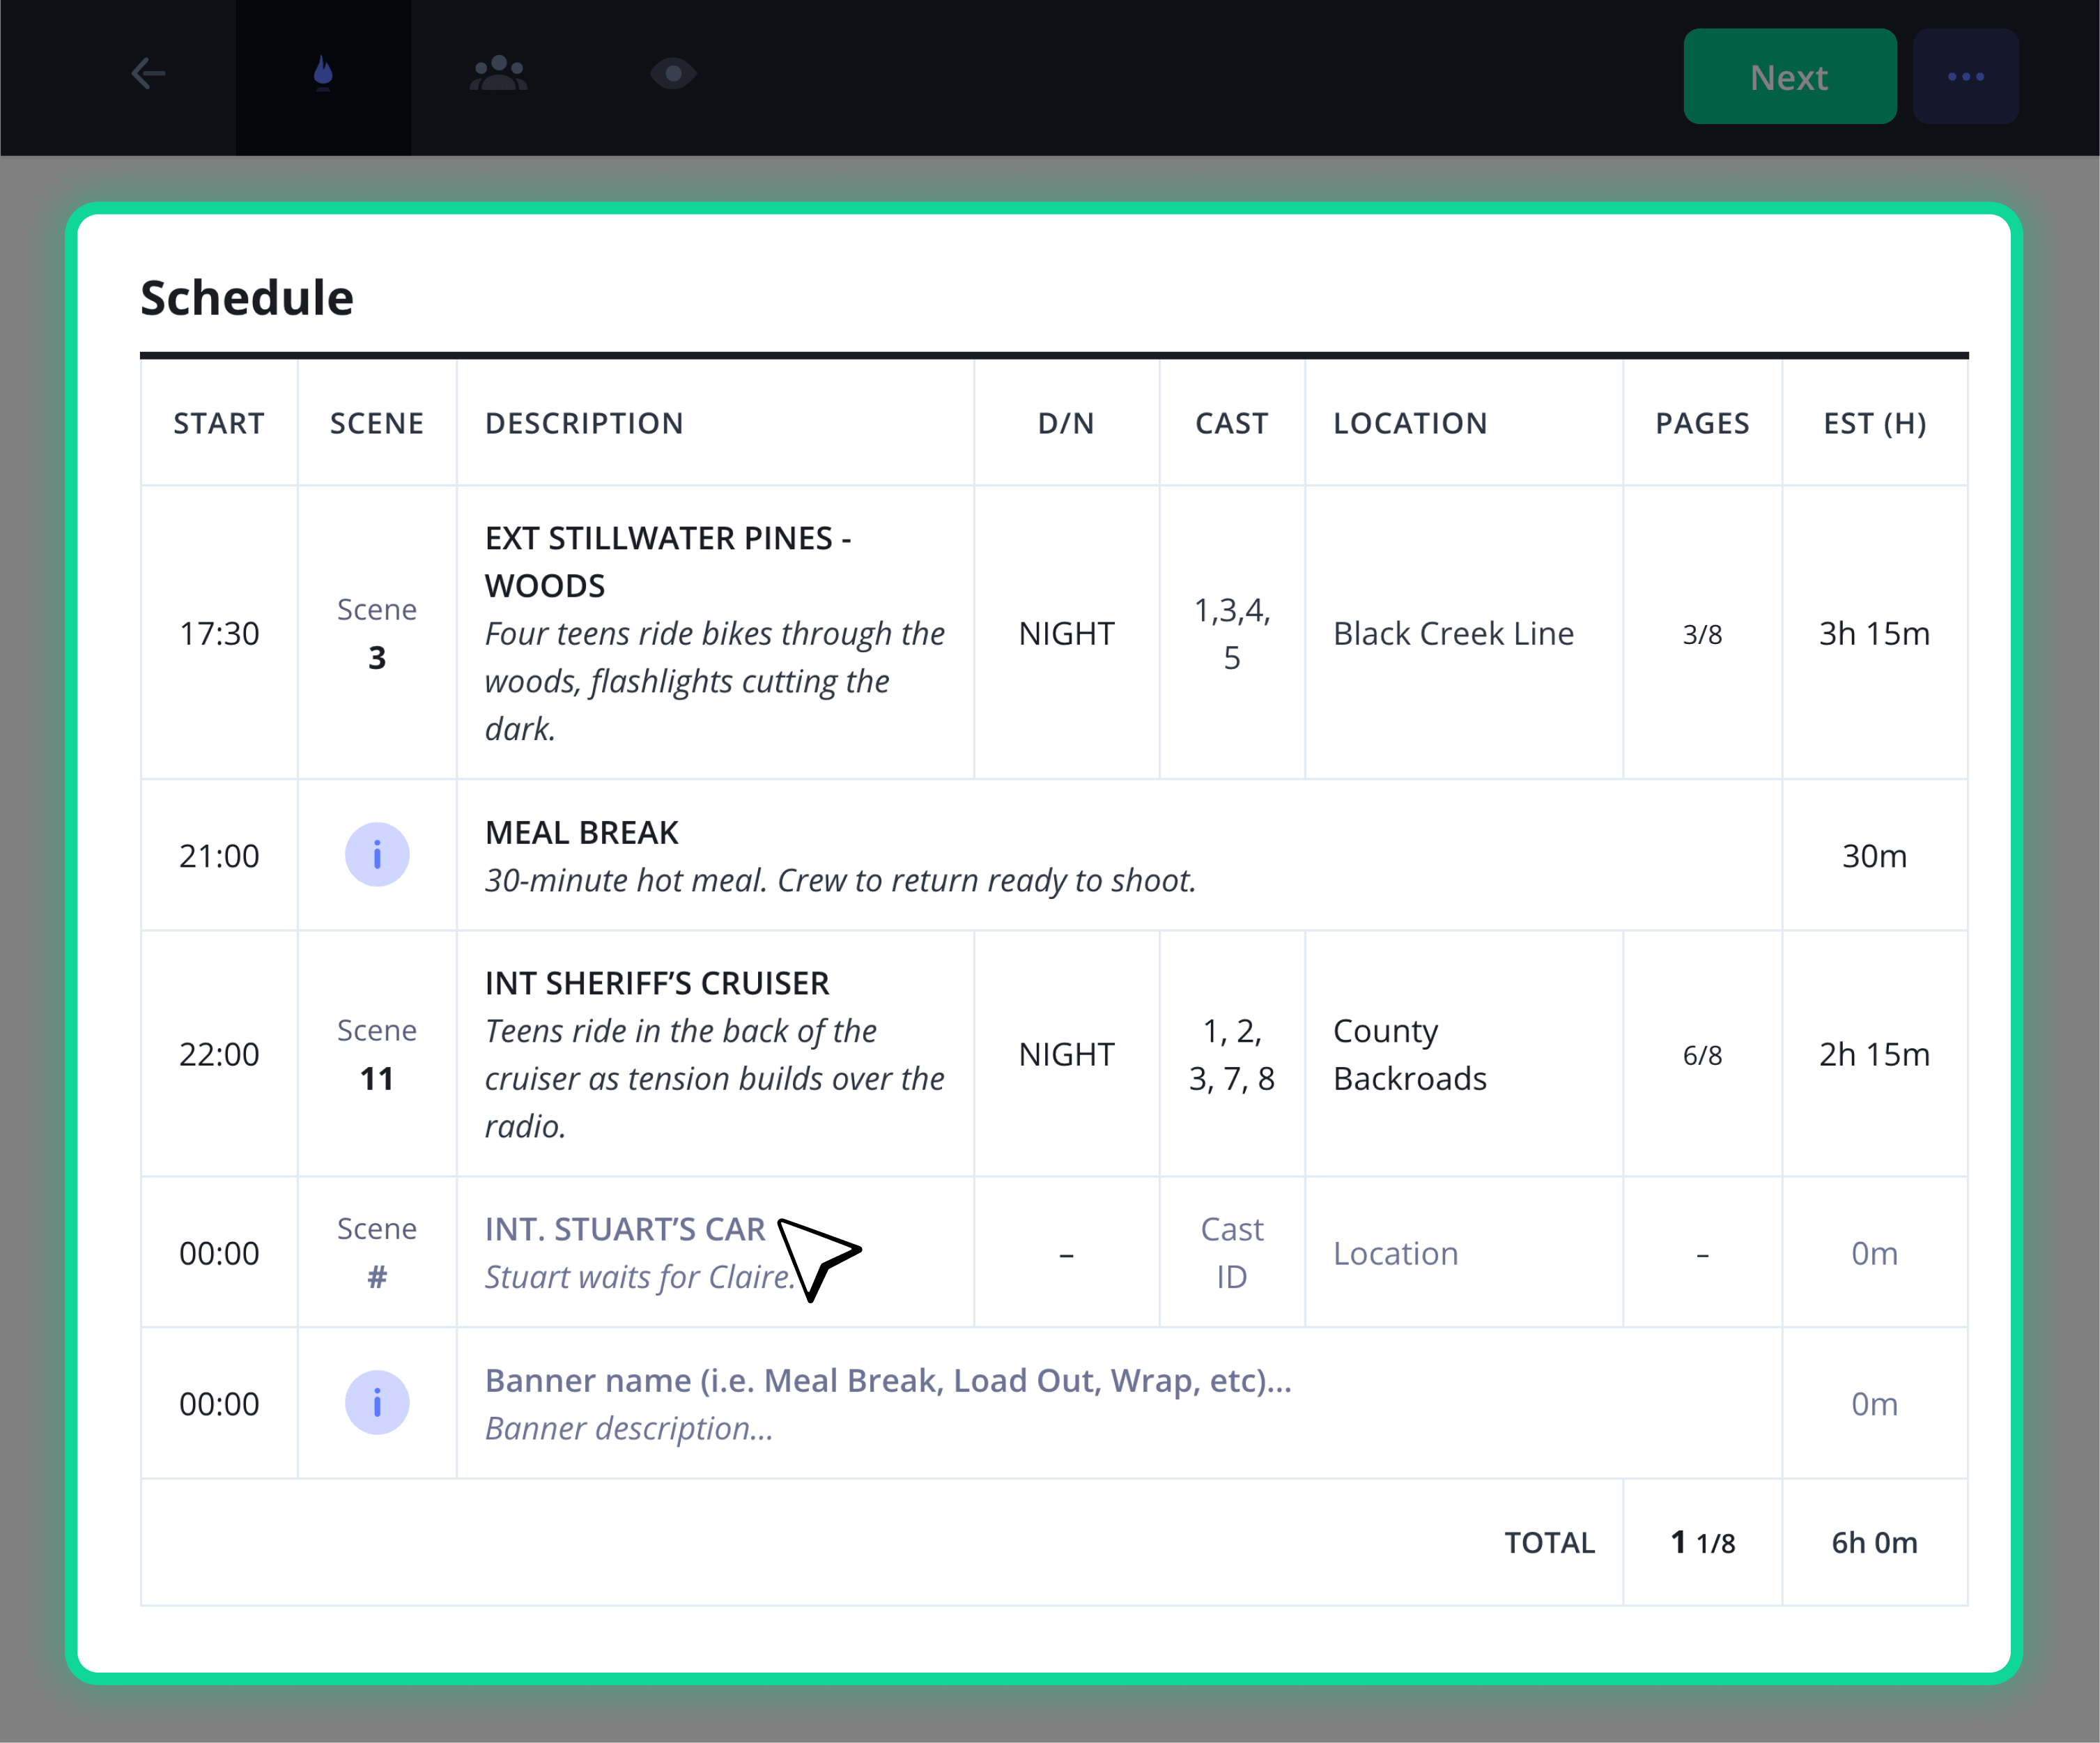Click the PAGES column header
Viewport: 2100px width, 1743px height.
pos(1702,423)
